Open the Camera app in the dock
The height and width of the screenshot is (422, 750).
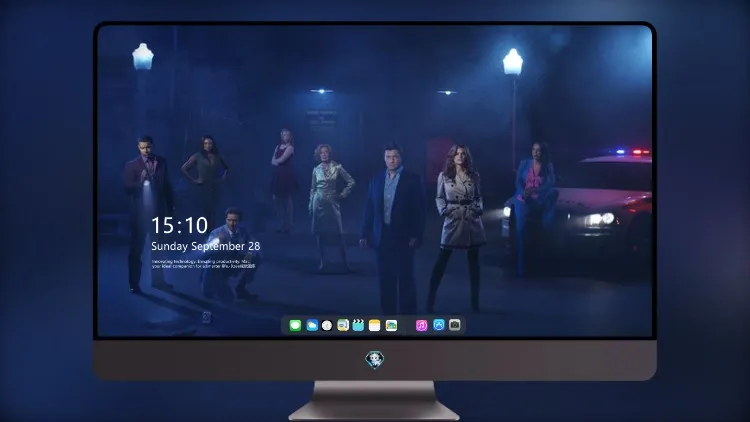(x=455, y=325)
